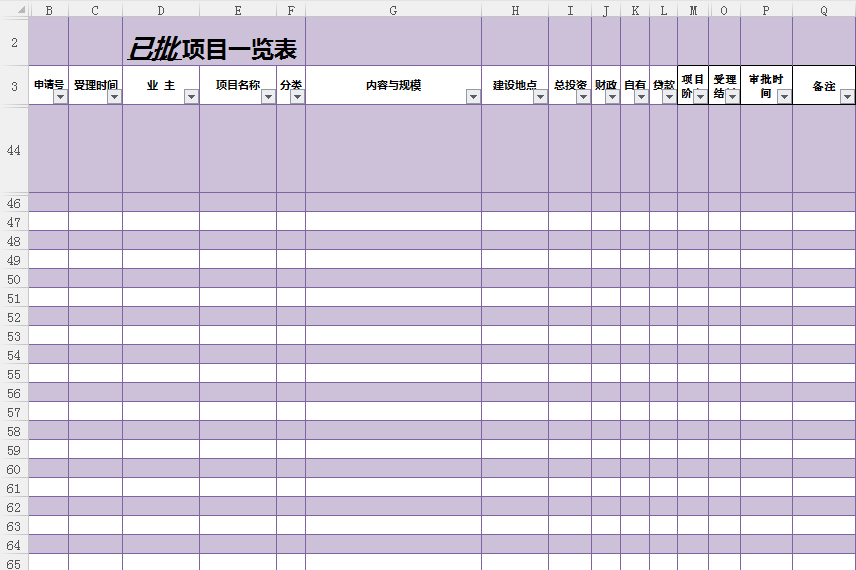Click row number 55 header

tap(14, 374)
